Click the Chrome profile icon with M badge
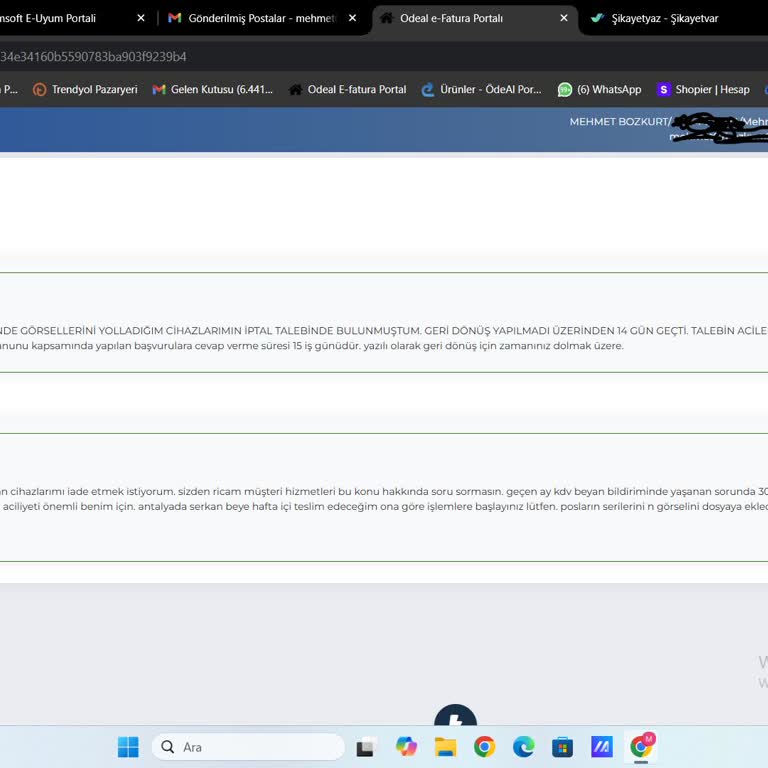This screenshot has width=768, height=768. 641,746
